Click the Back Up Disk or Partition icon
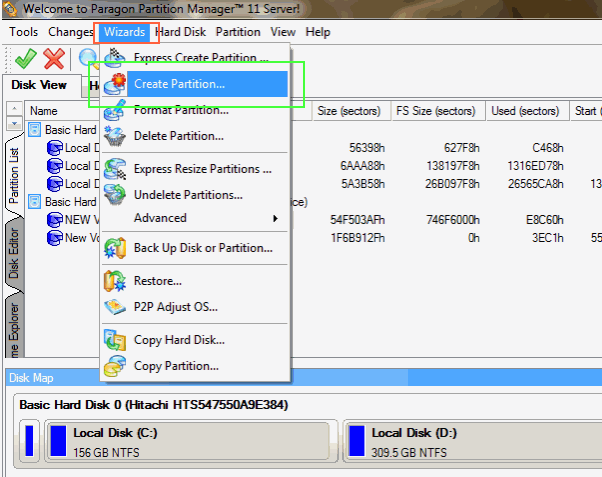The height and width of the screenshot is (477, 602). pyautogui.click(x=116, y=247)
